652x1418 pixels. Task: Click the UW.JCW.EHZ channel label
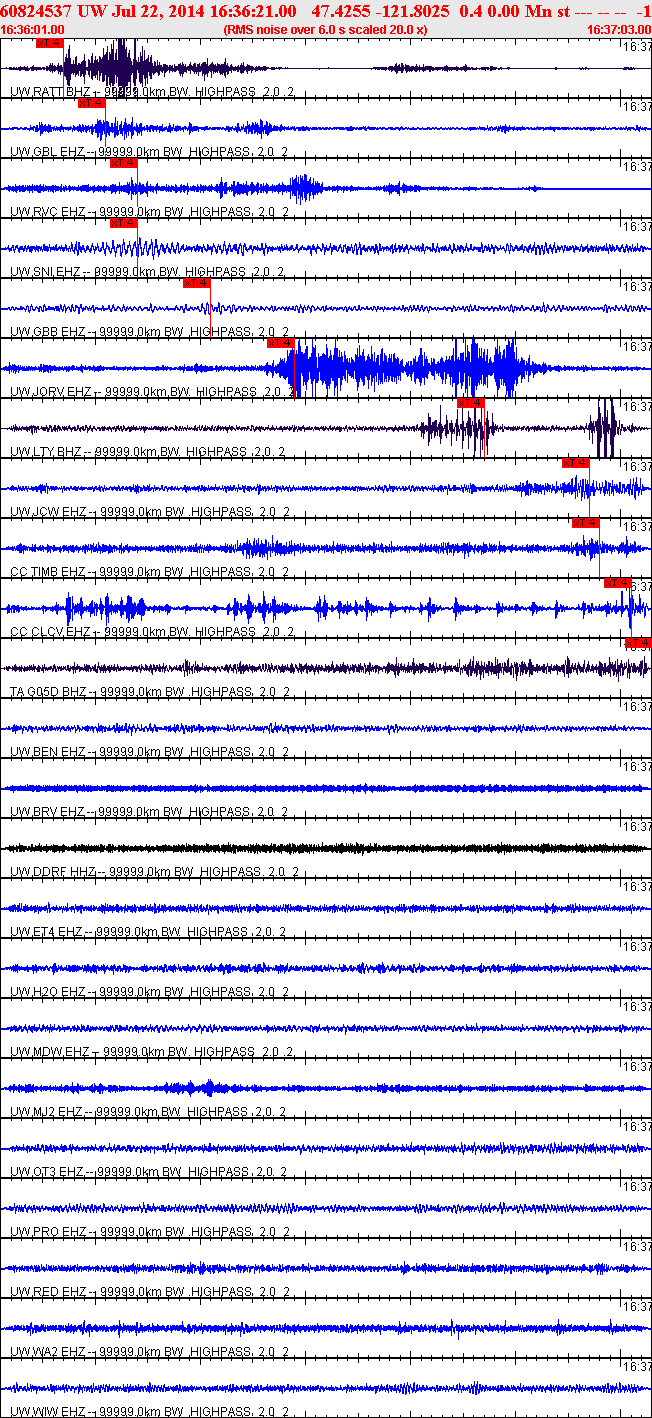click(150, 512)
